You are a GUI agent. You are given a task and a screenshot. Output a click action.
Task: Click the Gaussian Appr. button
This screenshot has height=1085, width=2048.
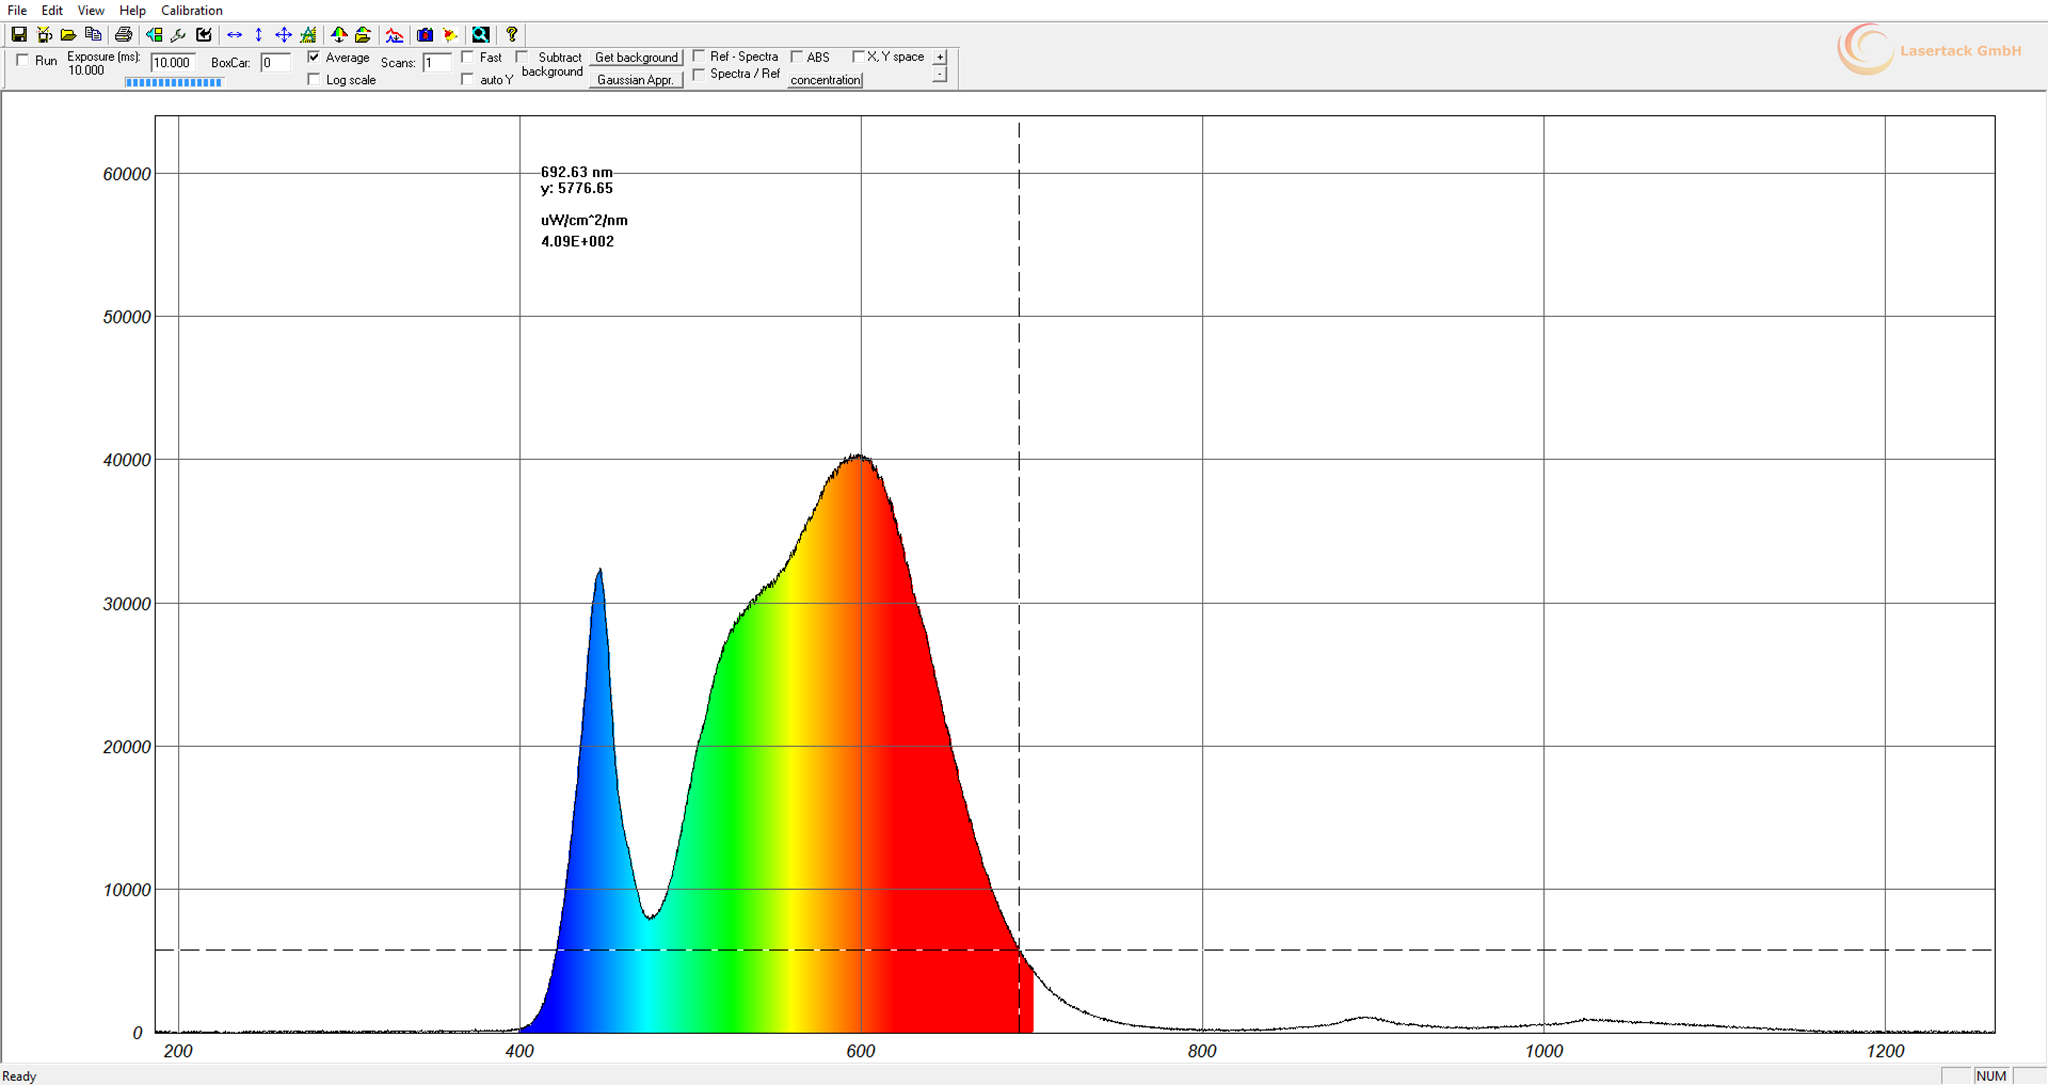(636, 80)
